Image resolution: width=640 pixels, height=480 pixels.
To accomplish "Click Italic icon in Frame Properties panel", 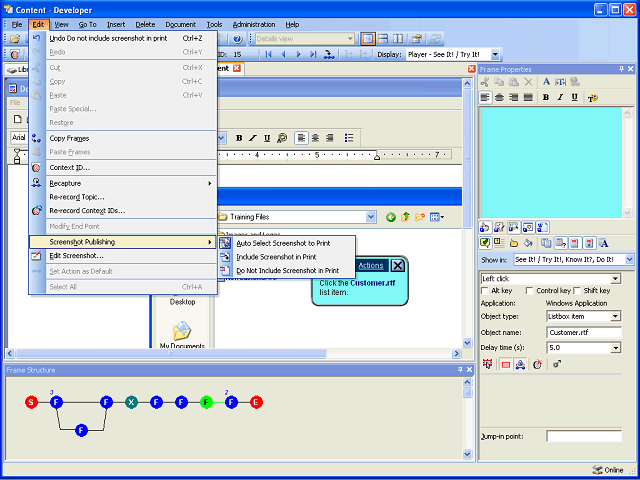I will coord(560,97).
